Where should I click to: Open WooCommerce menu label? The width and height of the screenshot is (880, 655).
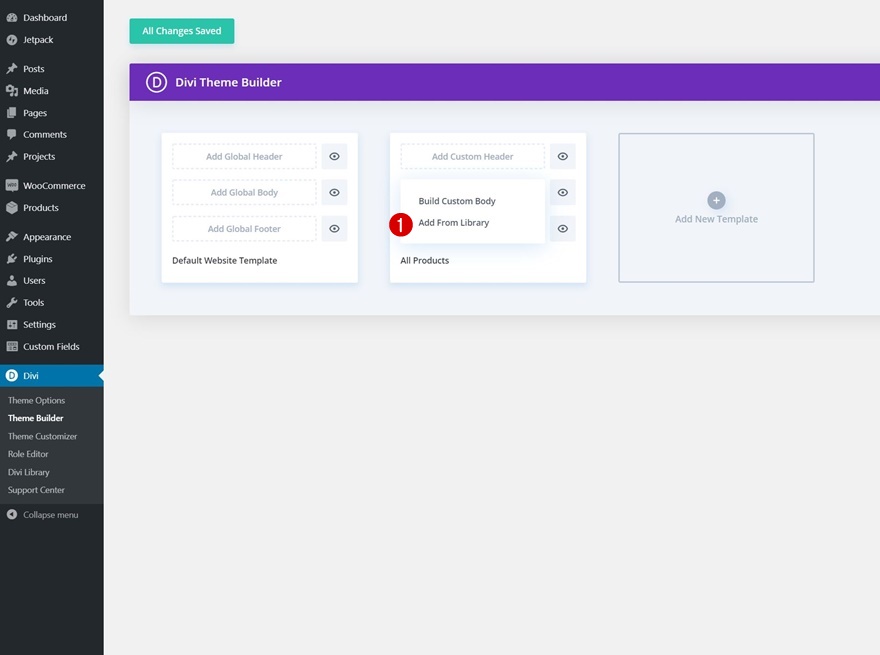click(x=54, y=185)
